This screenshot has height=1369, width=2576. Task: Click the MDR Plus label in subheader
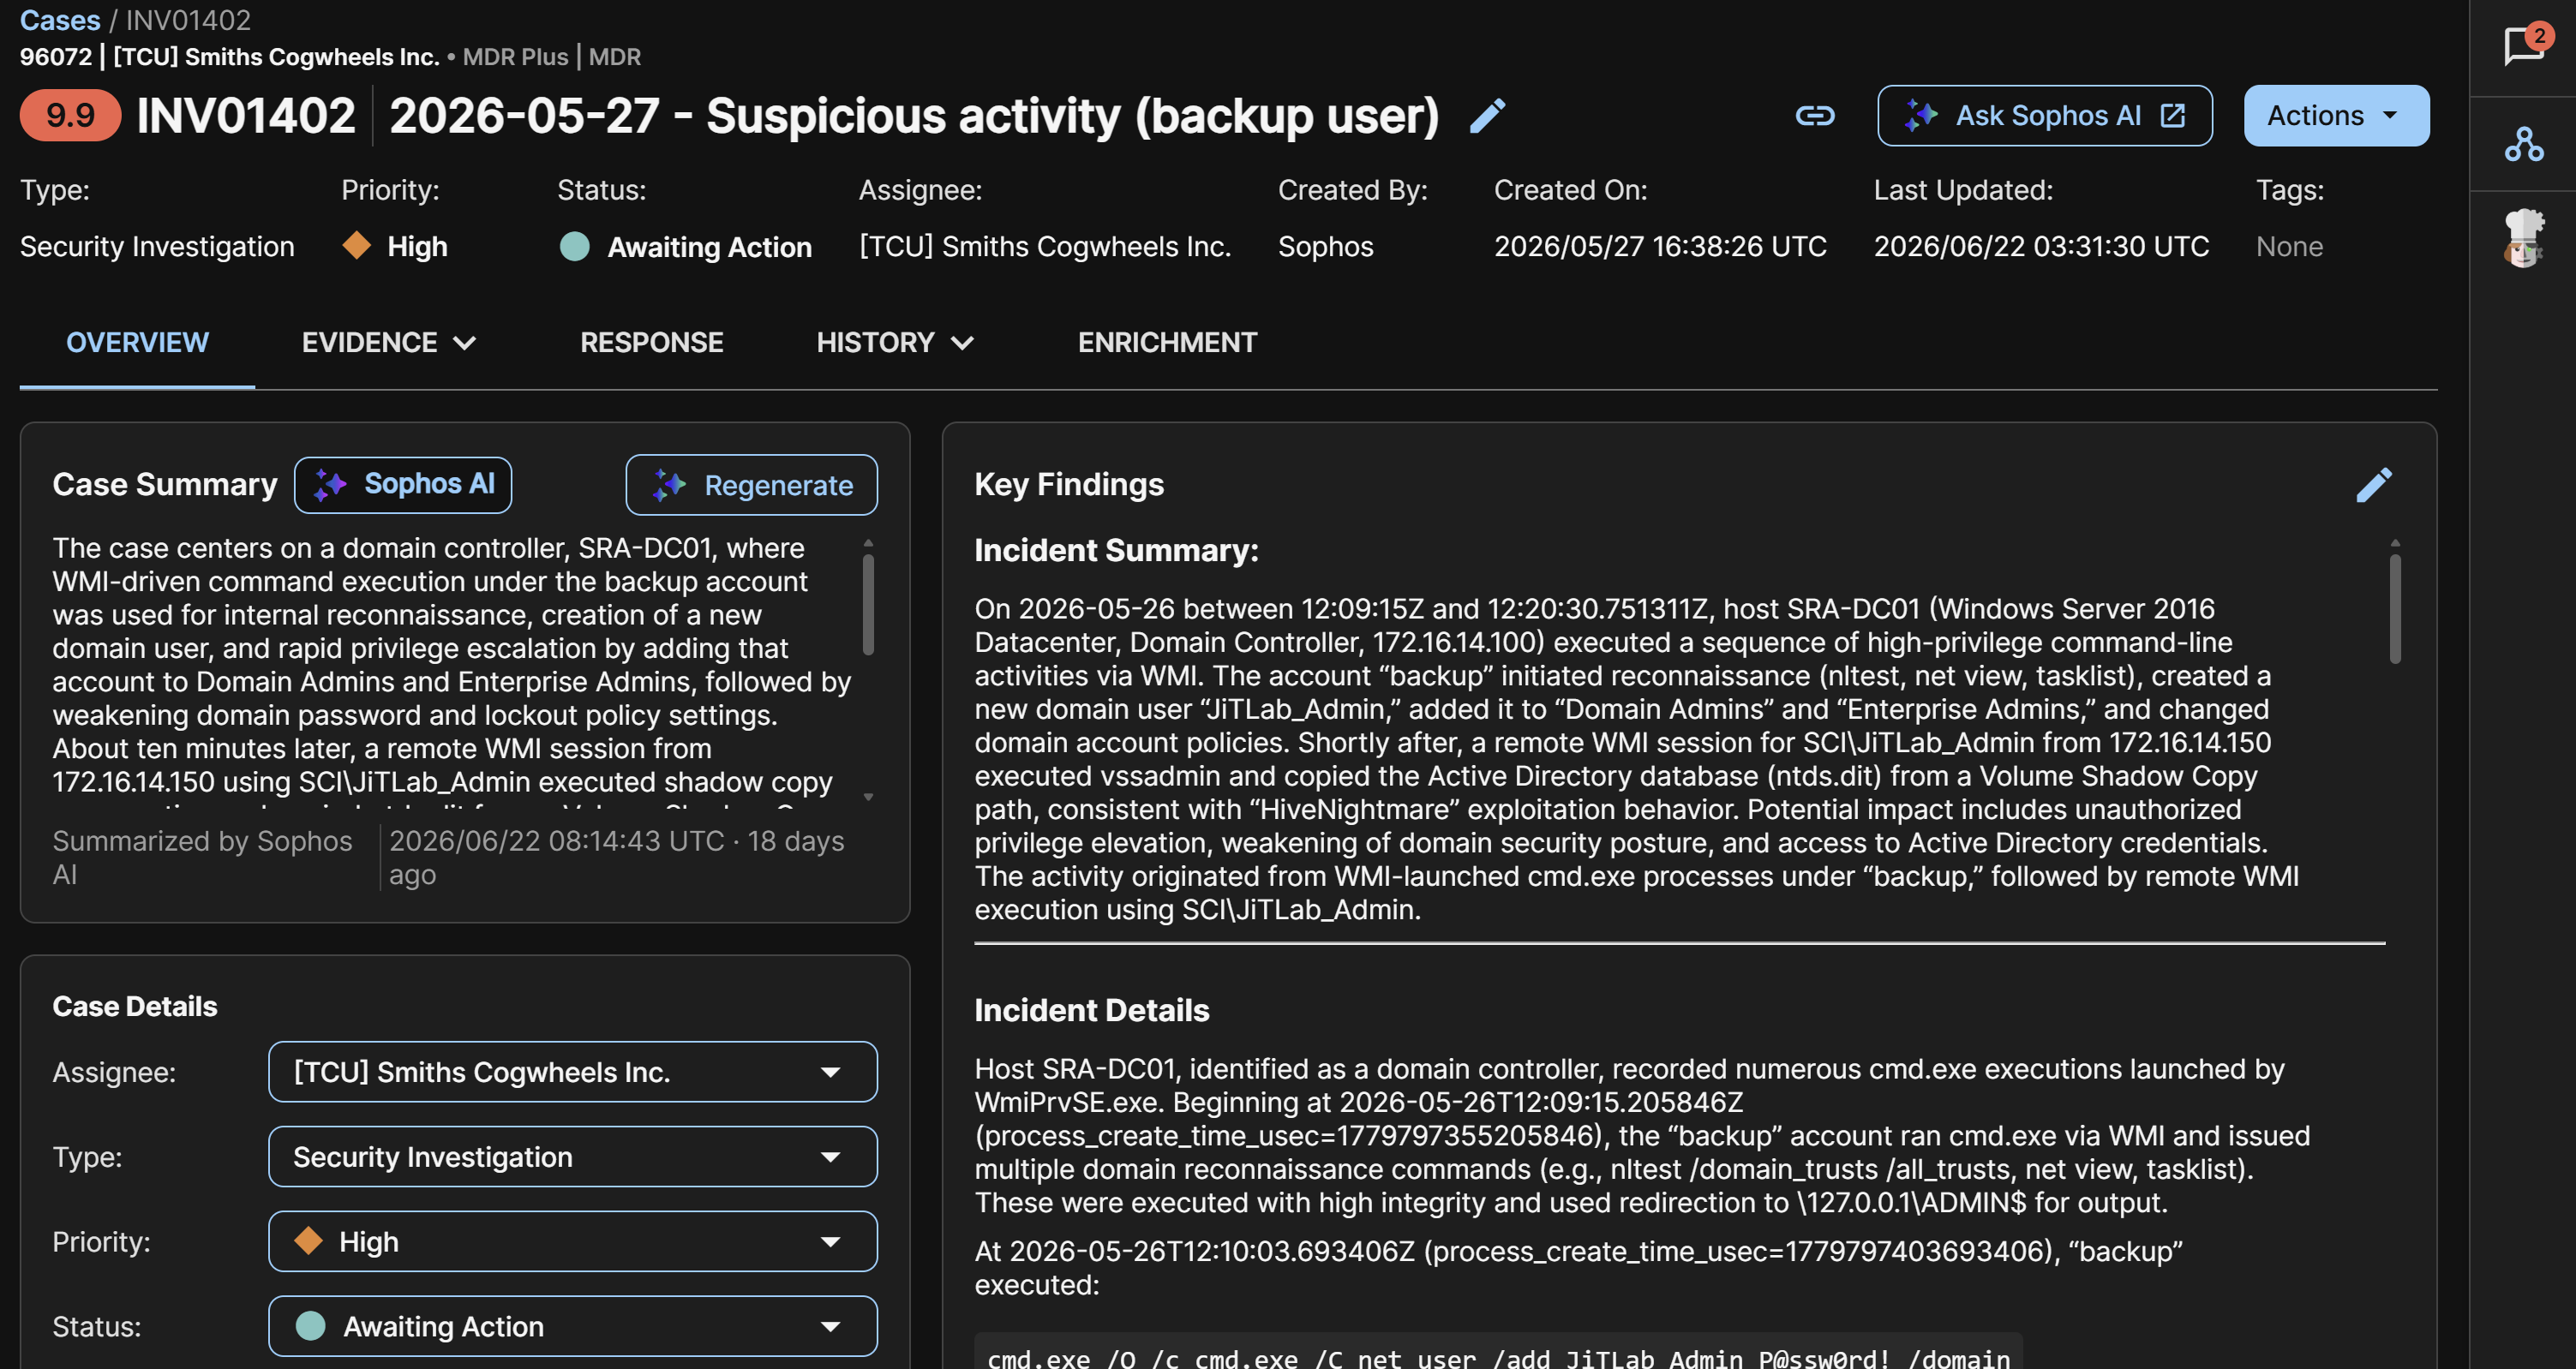pos(515,57)
